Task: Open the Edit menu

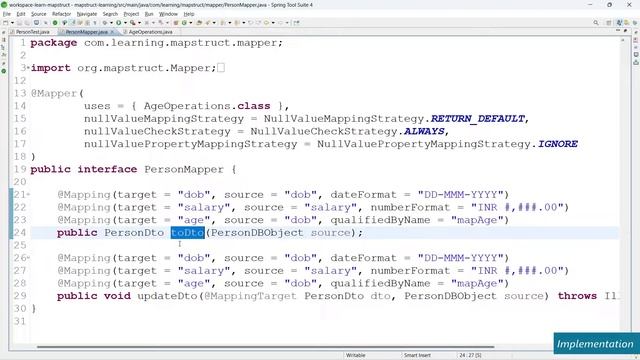Action: [21, 14]
